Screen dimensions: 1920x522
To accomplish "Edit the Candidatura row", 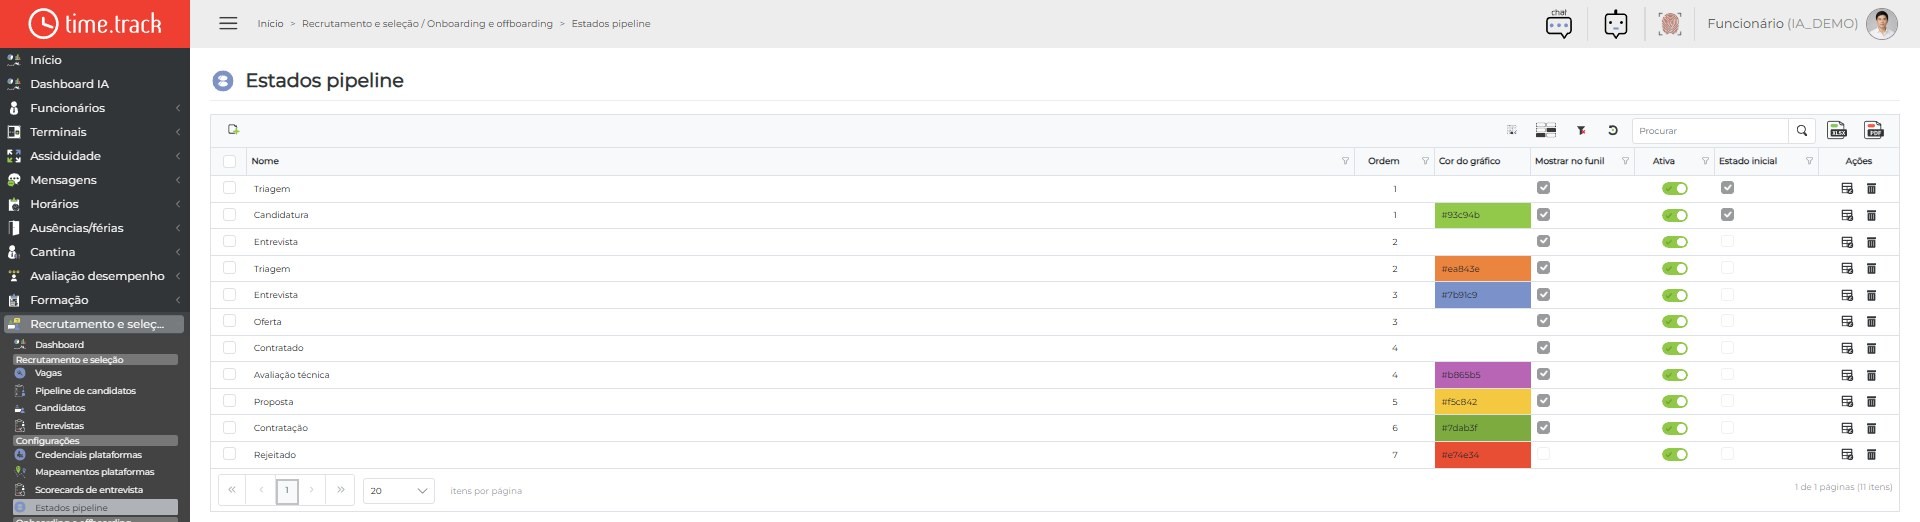I will coord(1847,215).
